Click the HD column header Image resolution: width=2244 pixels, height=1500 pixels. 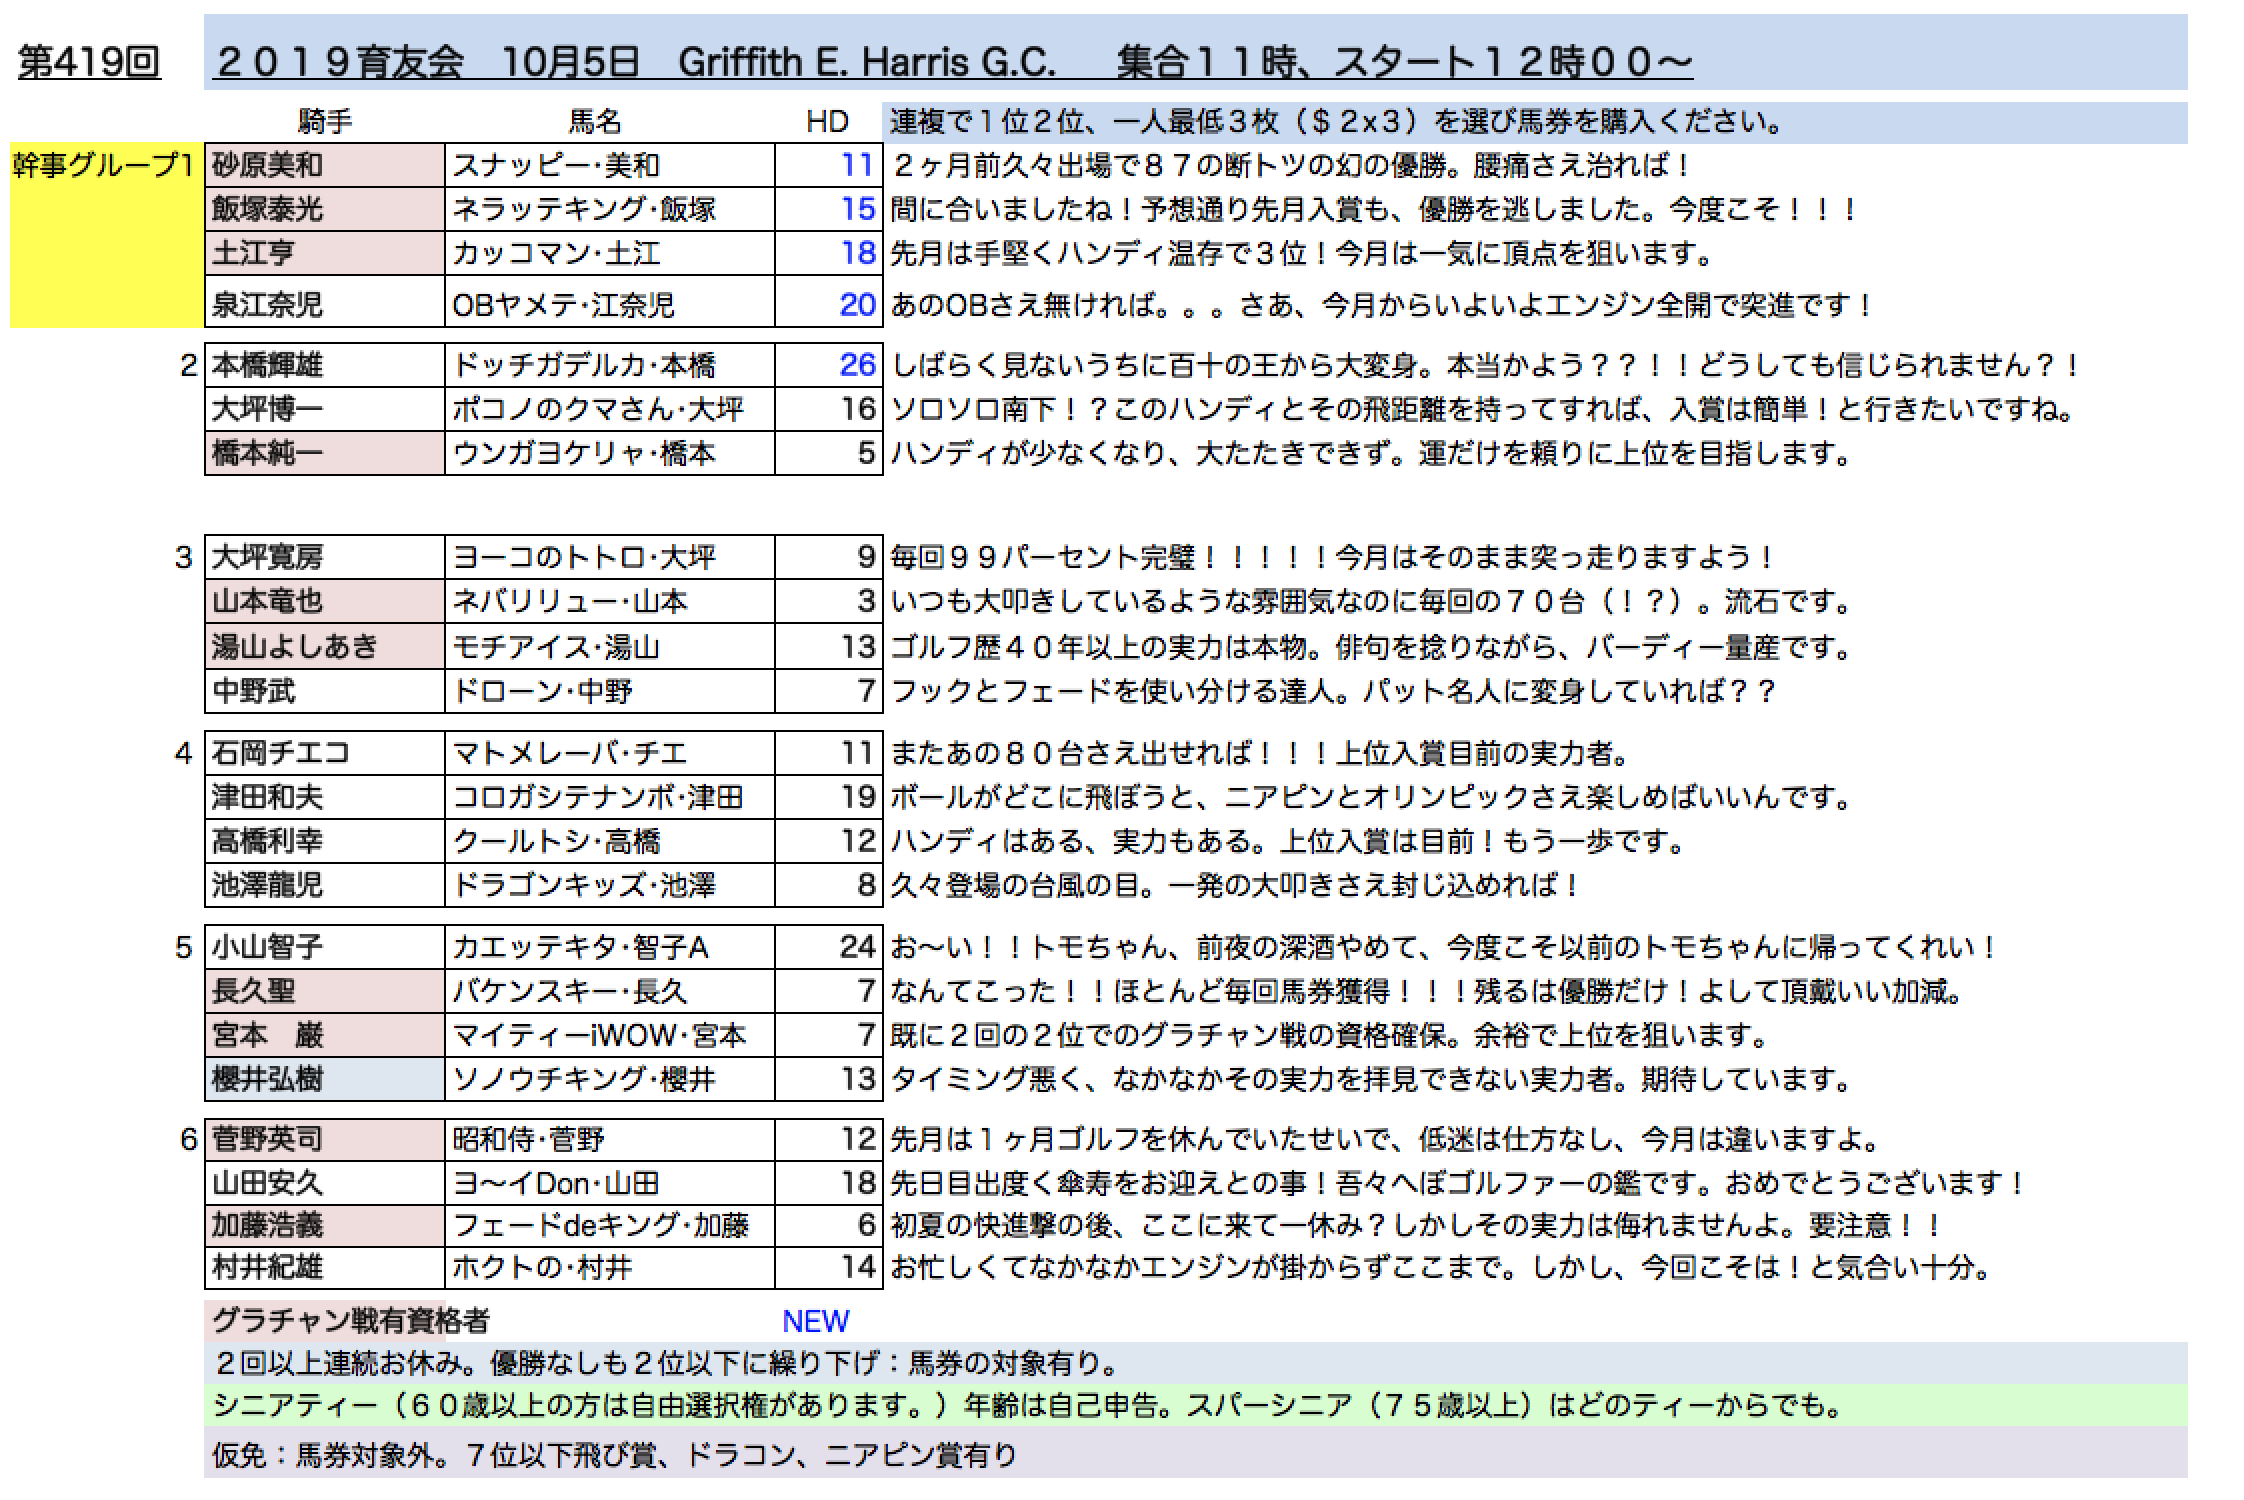point(827,122)
